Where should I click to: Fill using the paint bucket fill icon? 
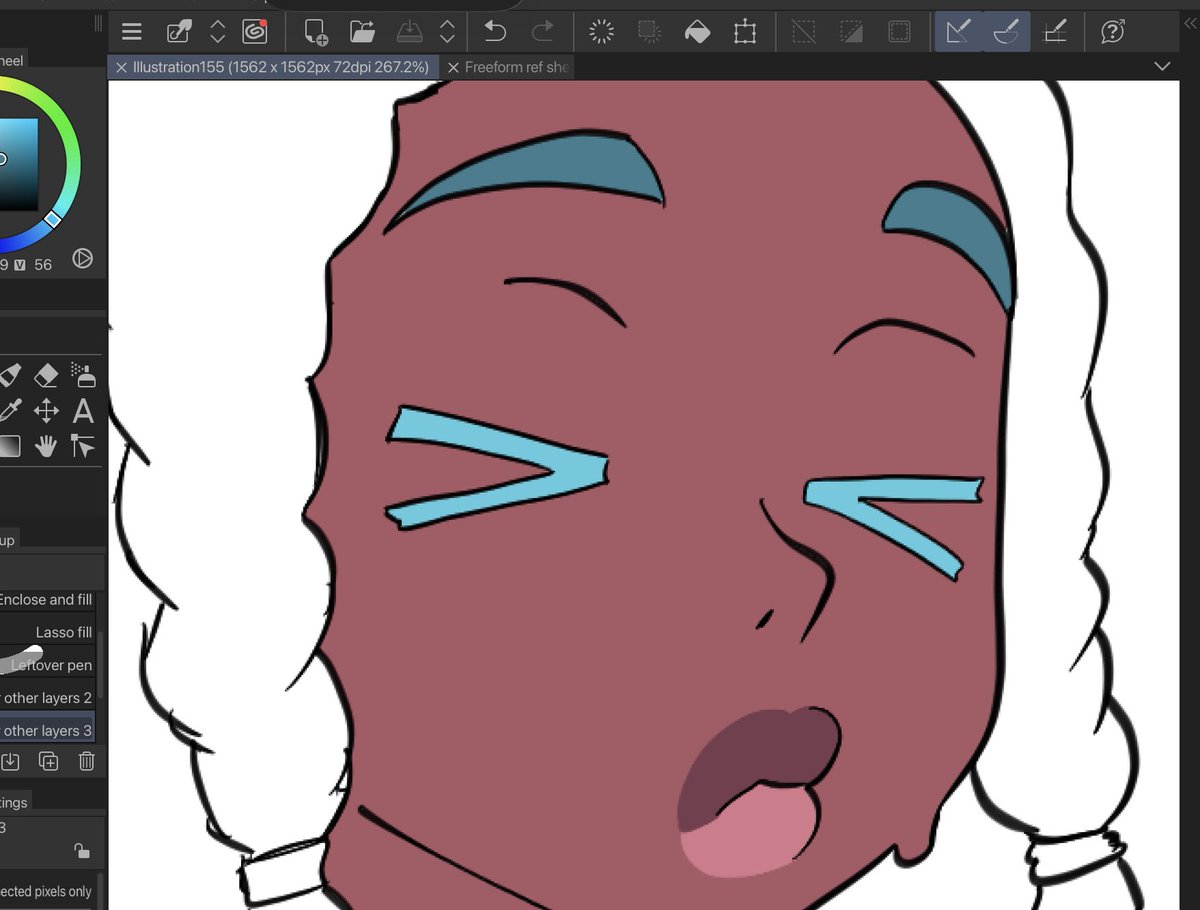click(x=697, y=32)
